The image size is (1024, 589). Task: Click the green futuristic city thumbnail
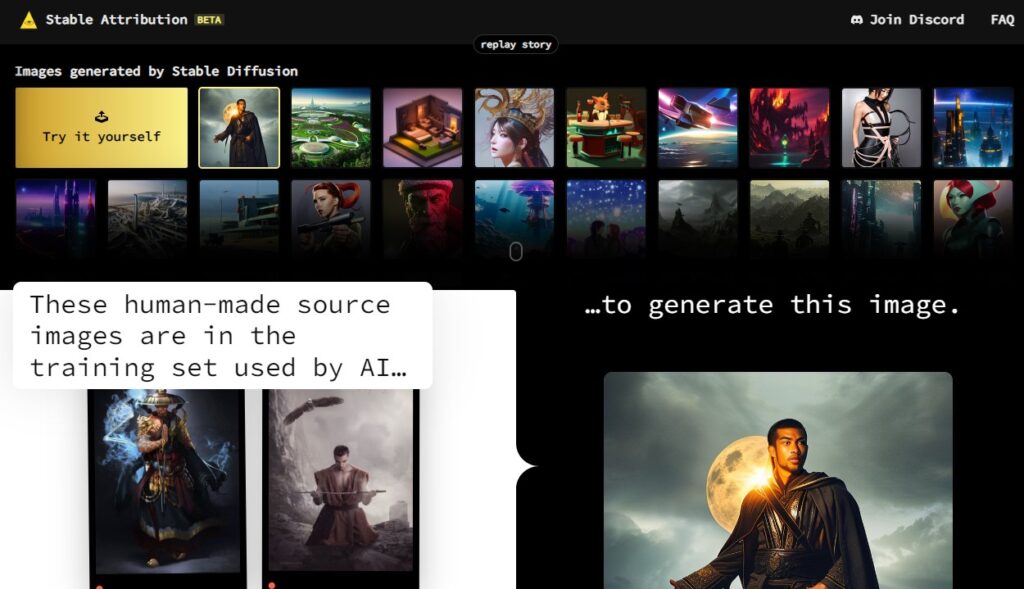330,127
